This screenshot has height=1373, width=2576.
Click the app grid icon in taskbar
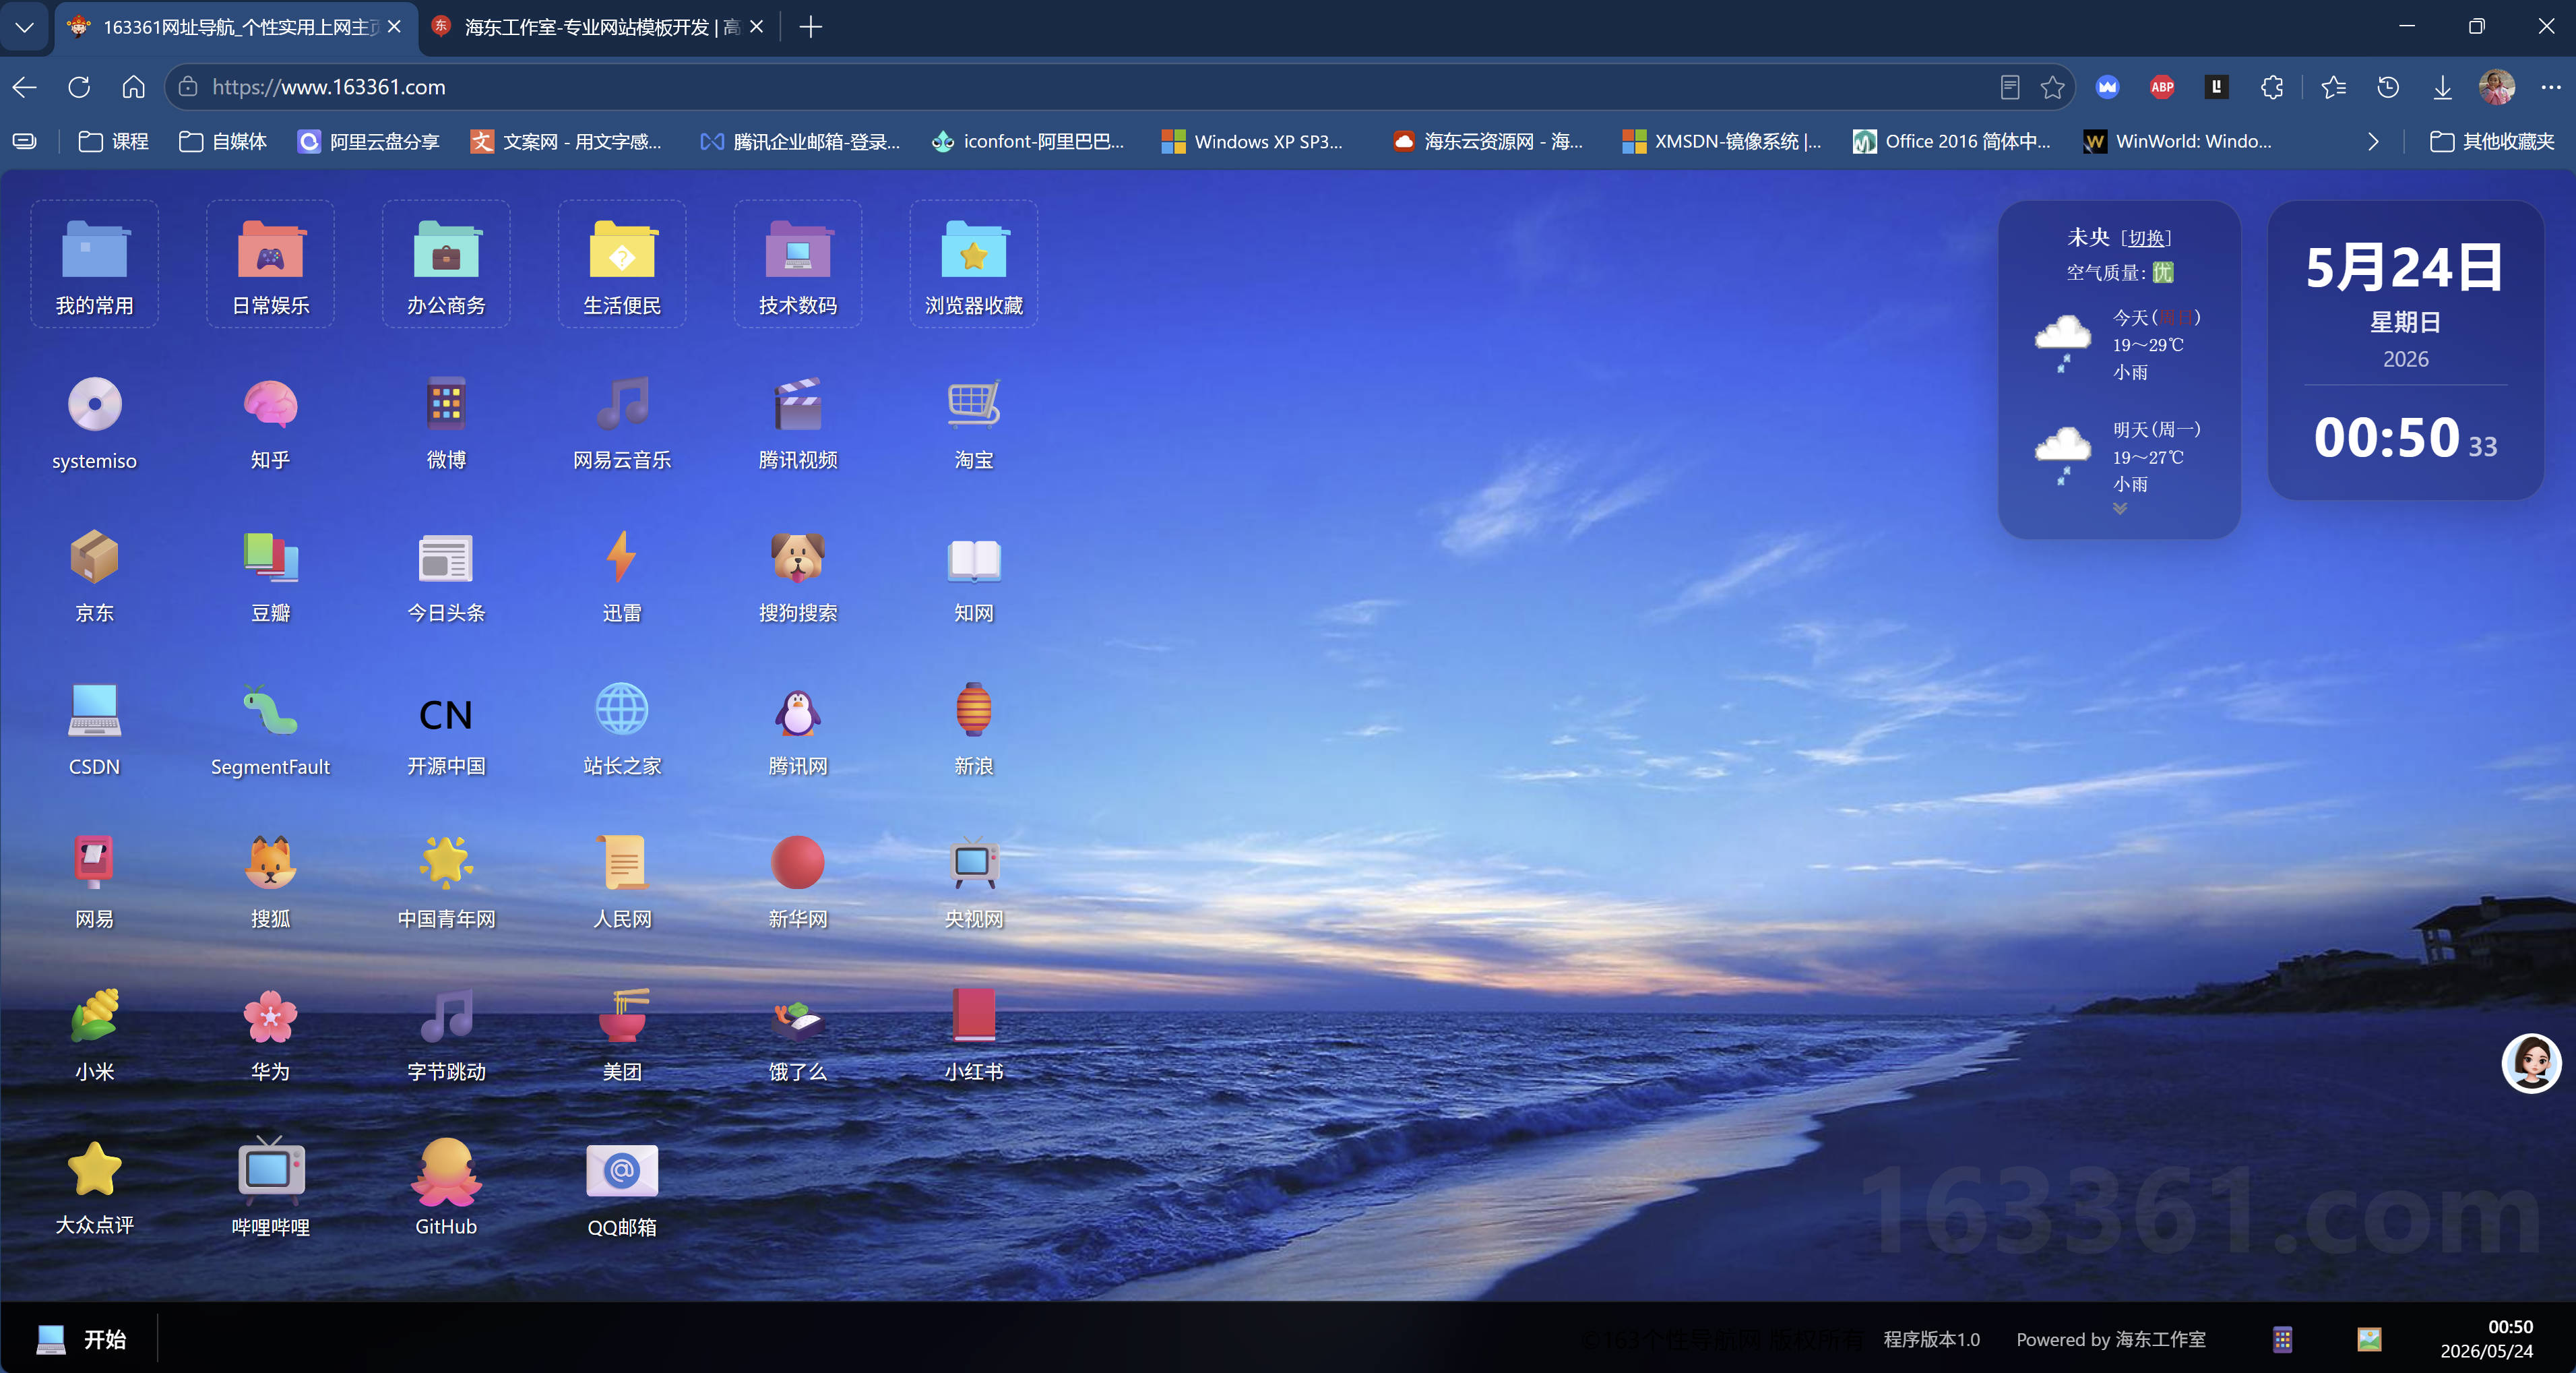[x=2282, y=1339]
